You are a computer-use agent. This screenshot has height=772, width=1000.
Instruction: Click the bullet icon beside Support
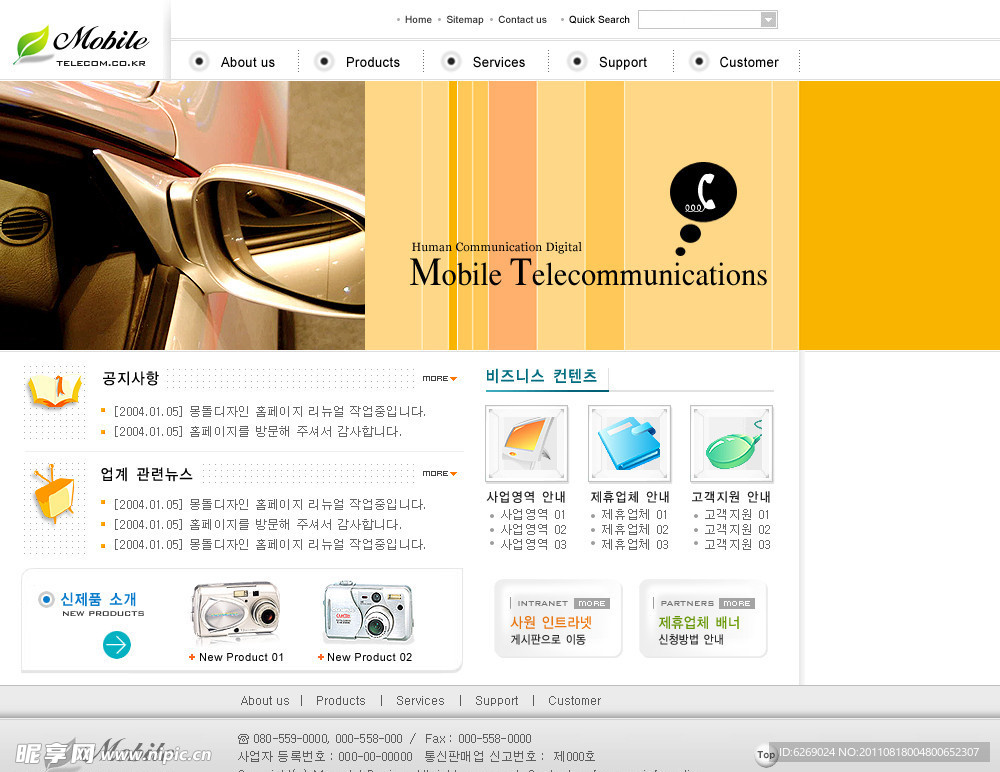577,61
